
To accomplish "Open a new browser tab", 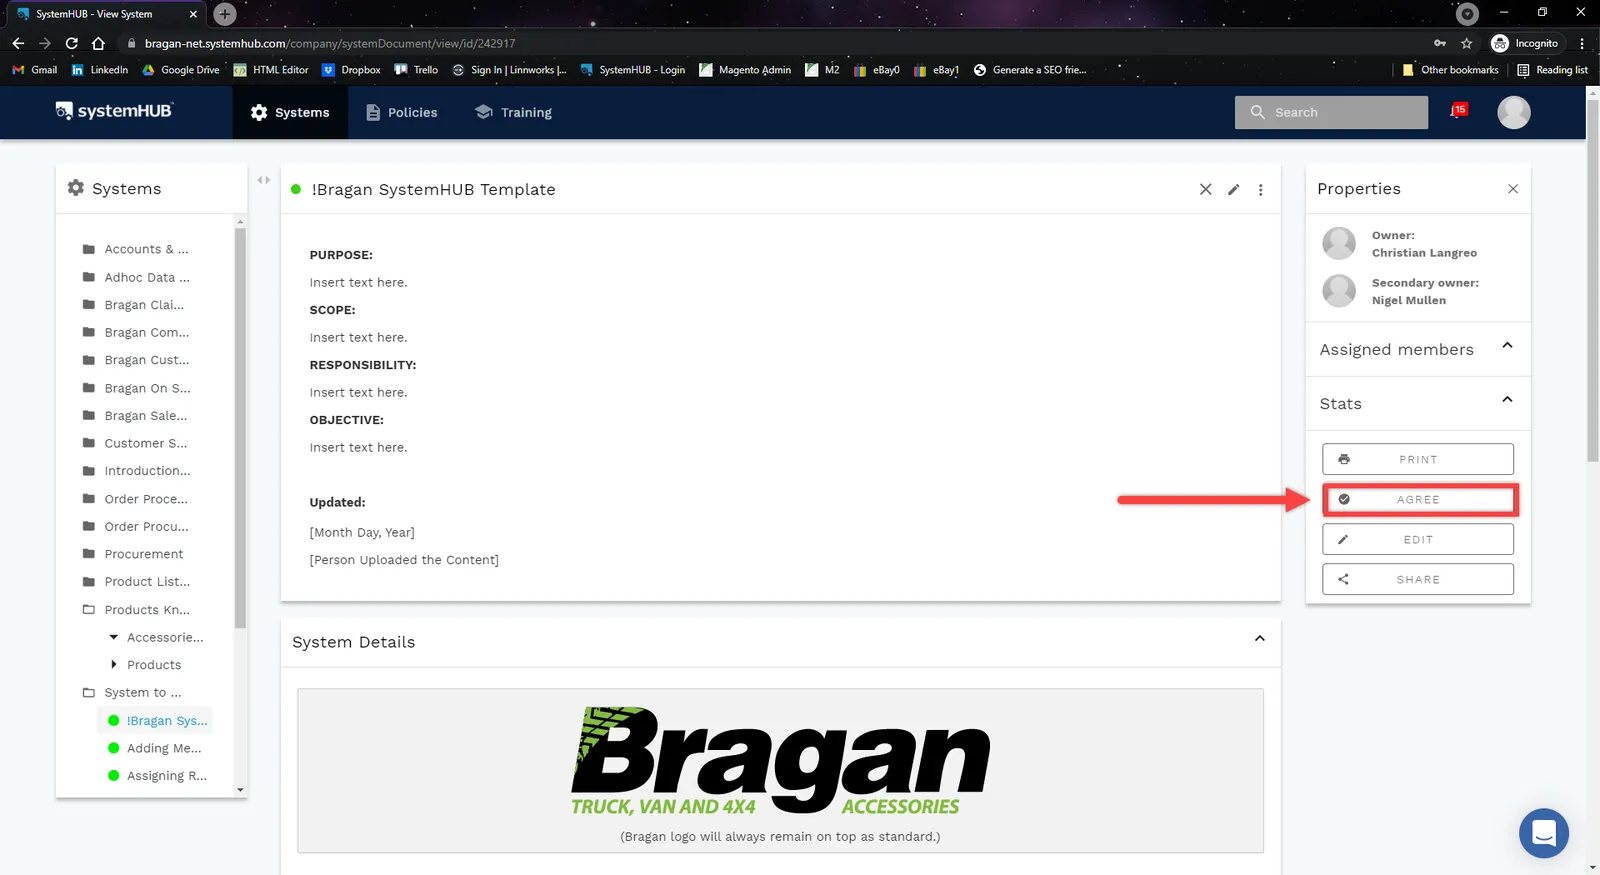I will 225,14.
